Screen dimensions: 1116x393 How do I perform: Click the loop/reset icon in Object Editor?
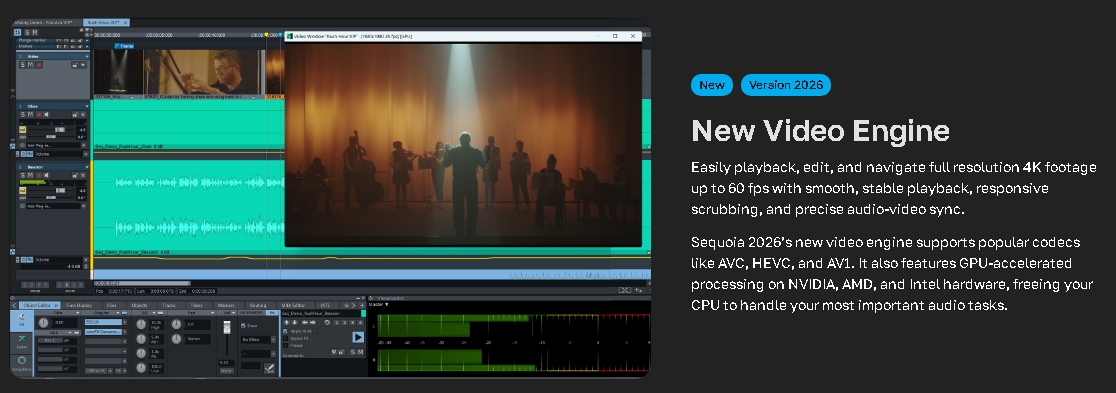click(327, 323)
